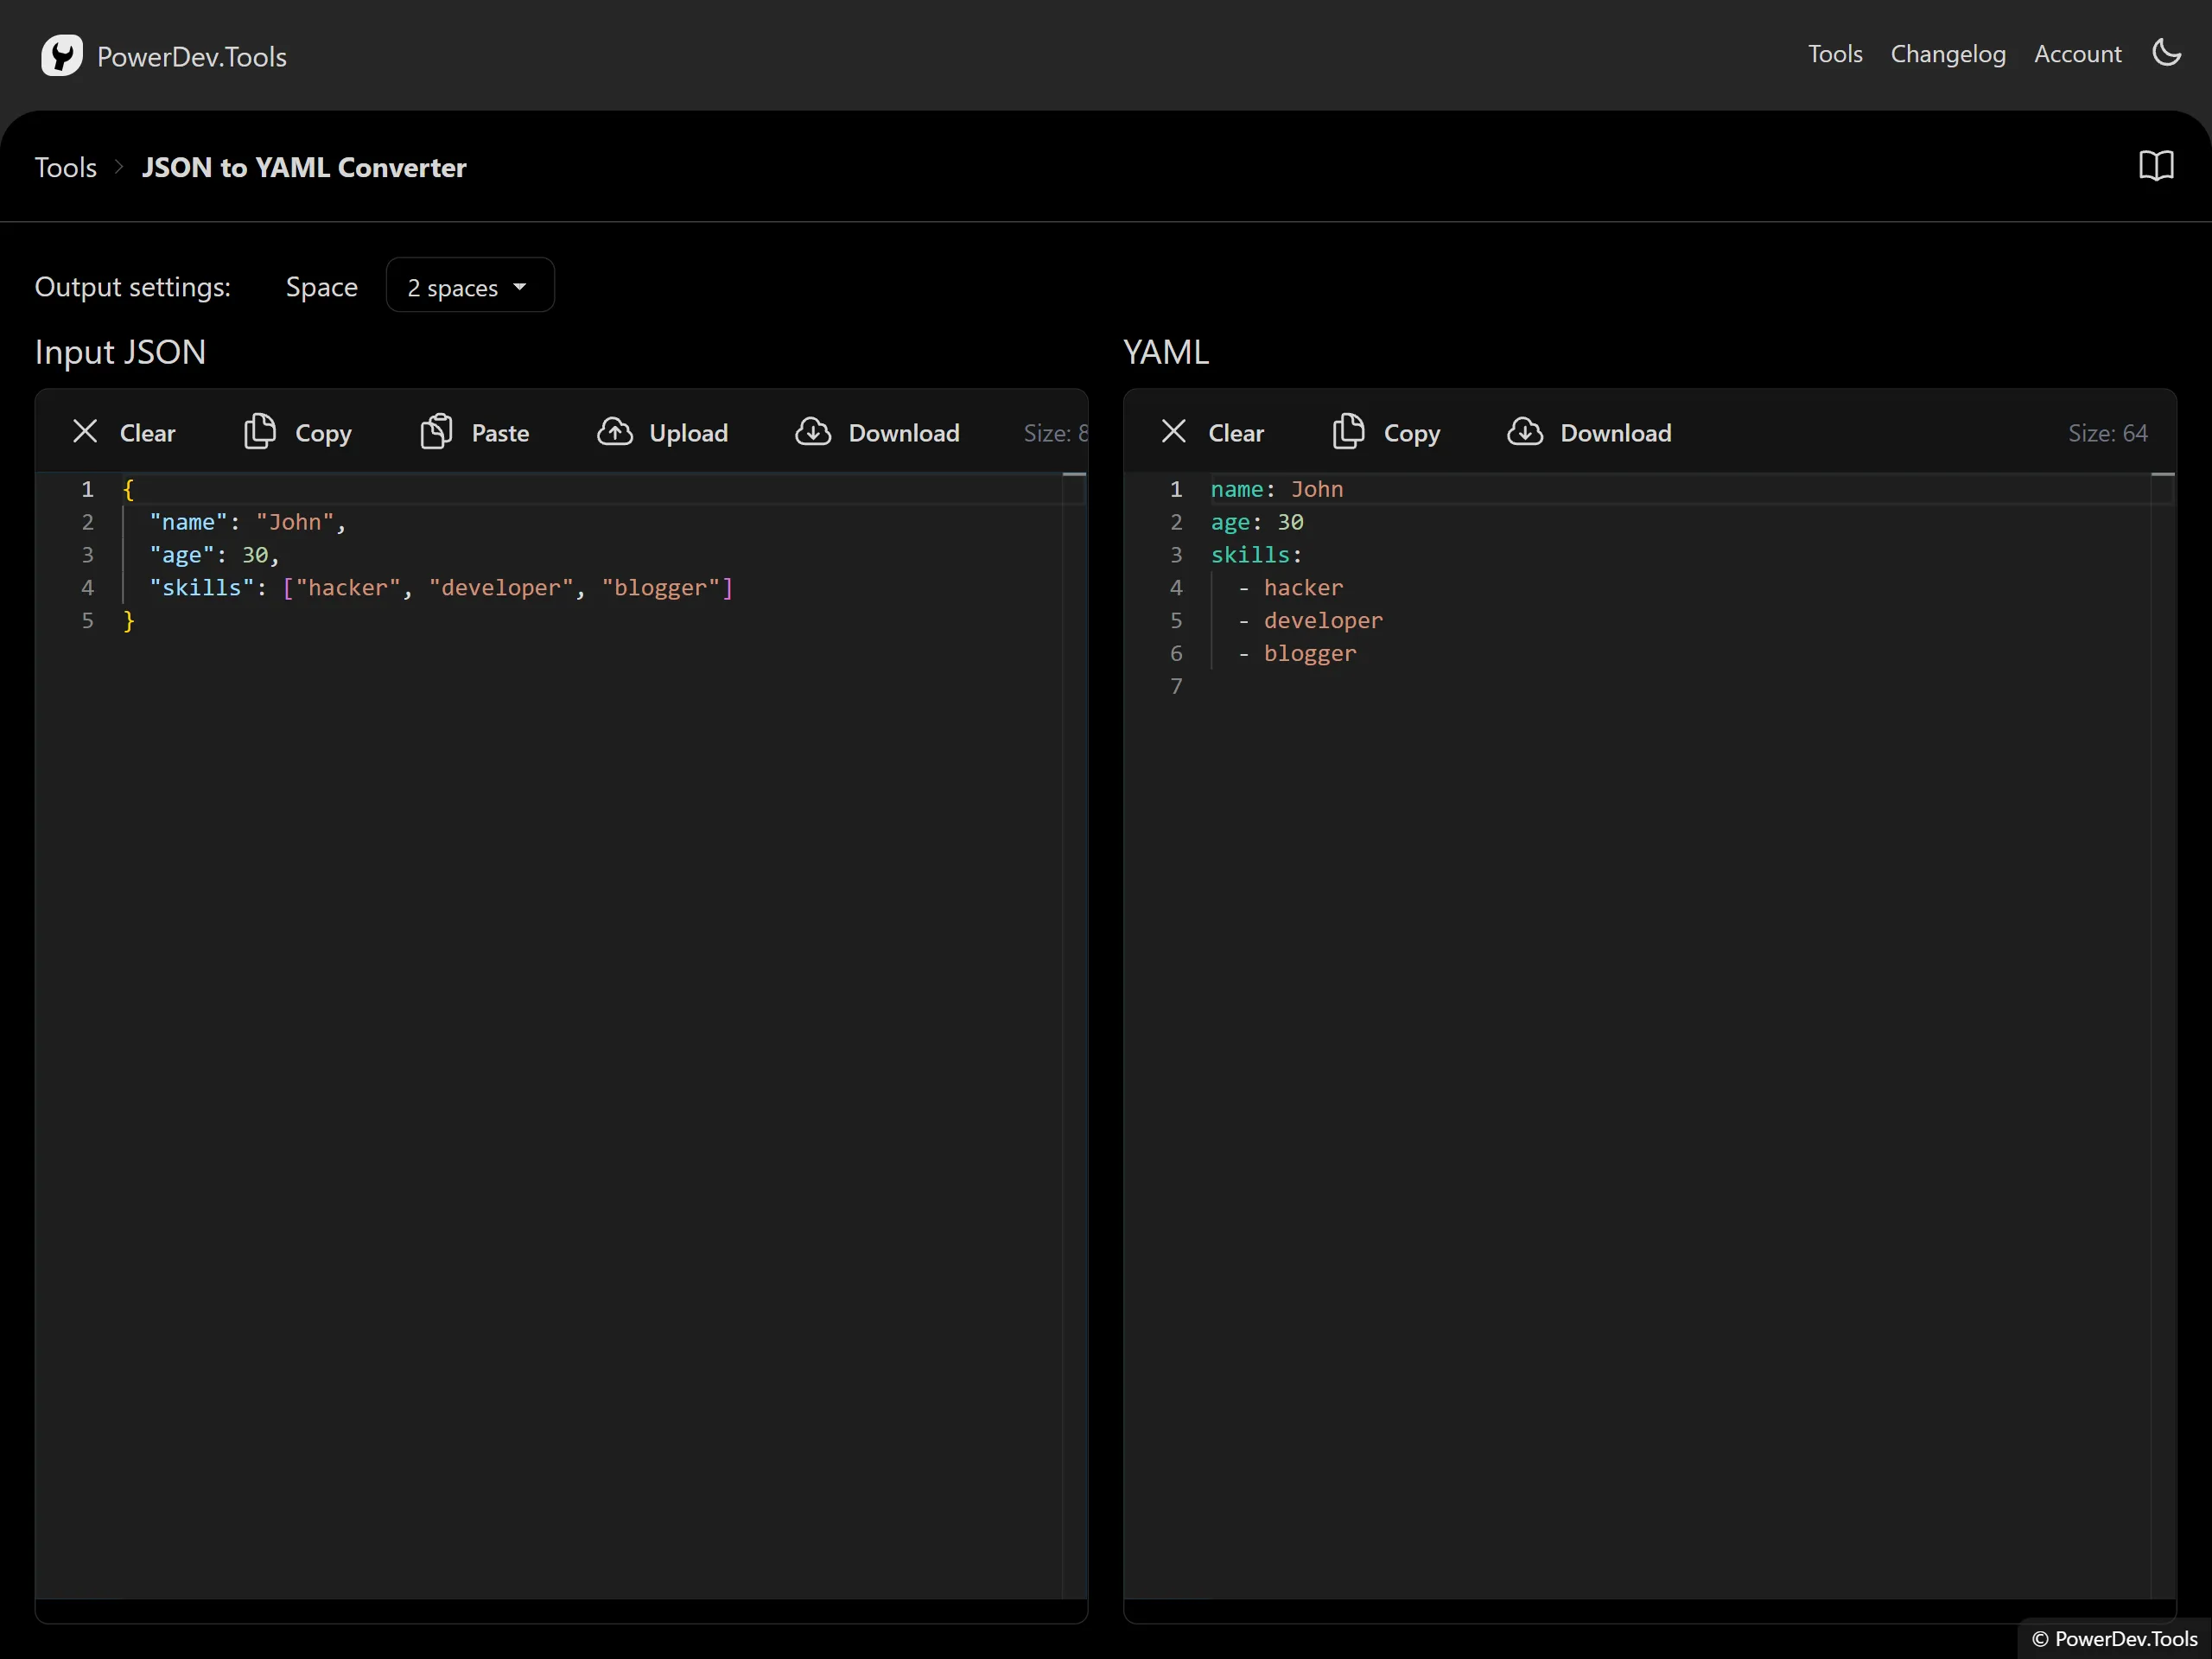The height and width of the screenshot is (1659, 2212).
Task: Open the Tools menu in the top navigation
Action: point(1834,54)
